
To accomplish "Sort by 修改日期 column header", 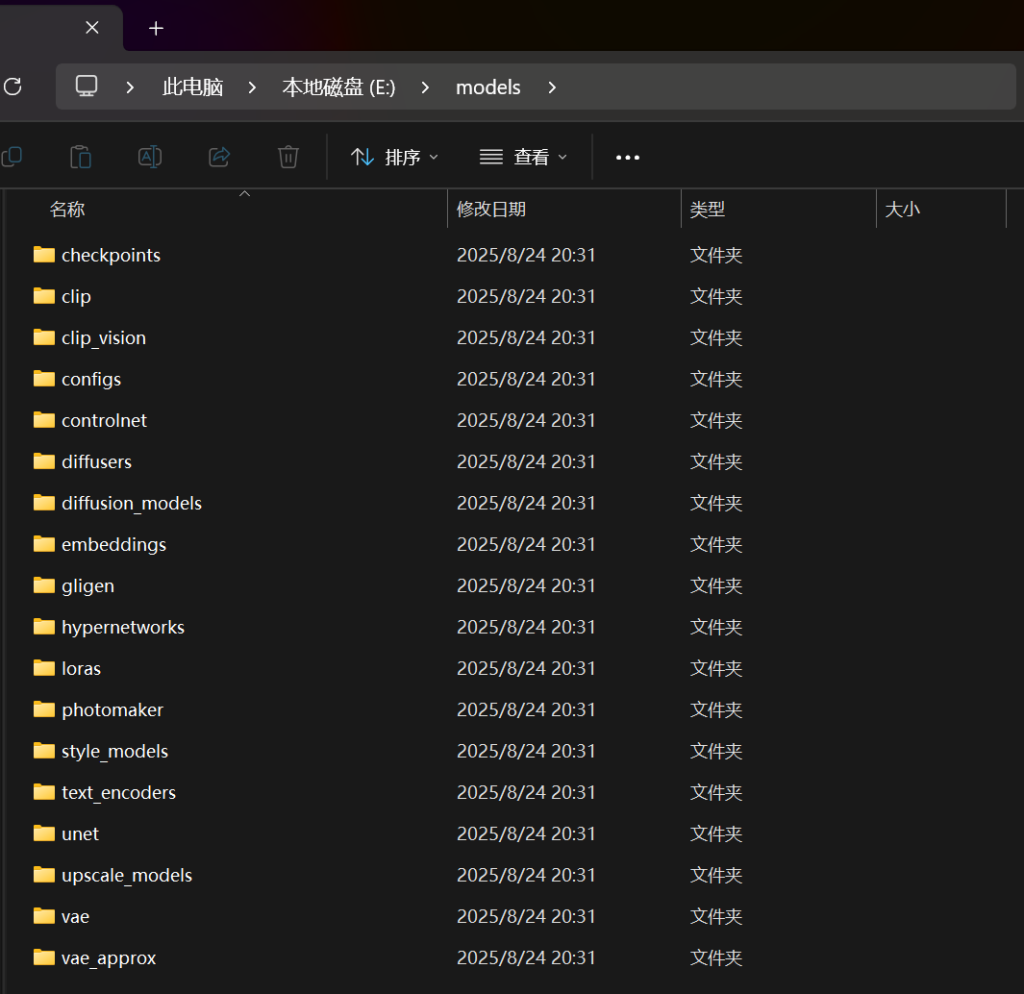I will pyautogui.click(x=491, y=209).
